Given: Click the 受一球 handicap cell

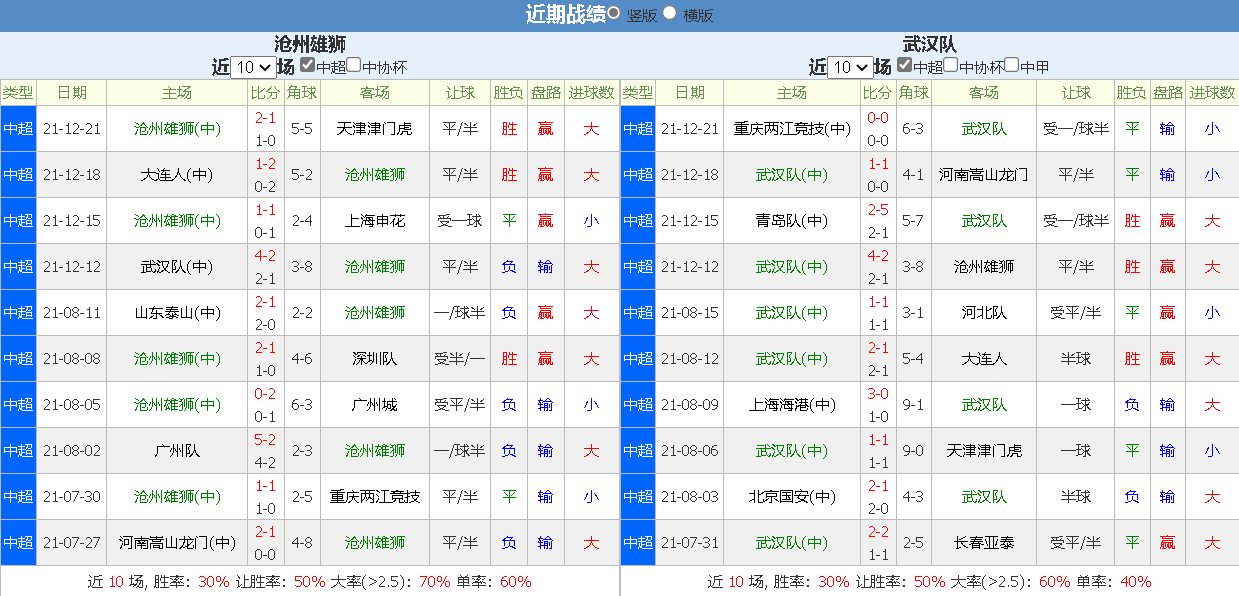Looking at the screenshot, I should tap(460, 220).
